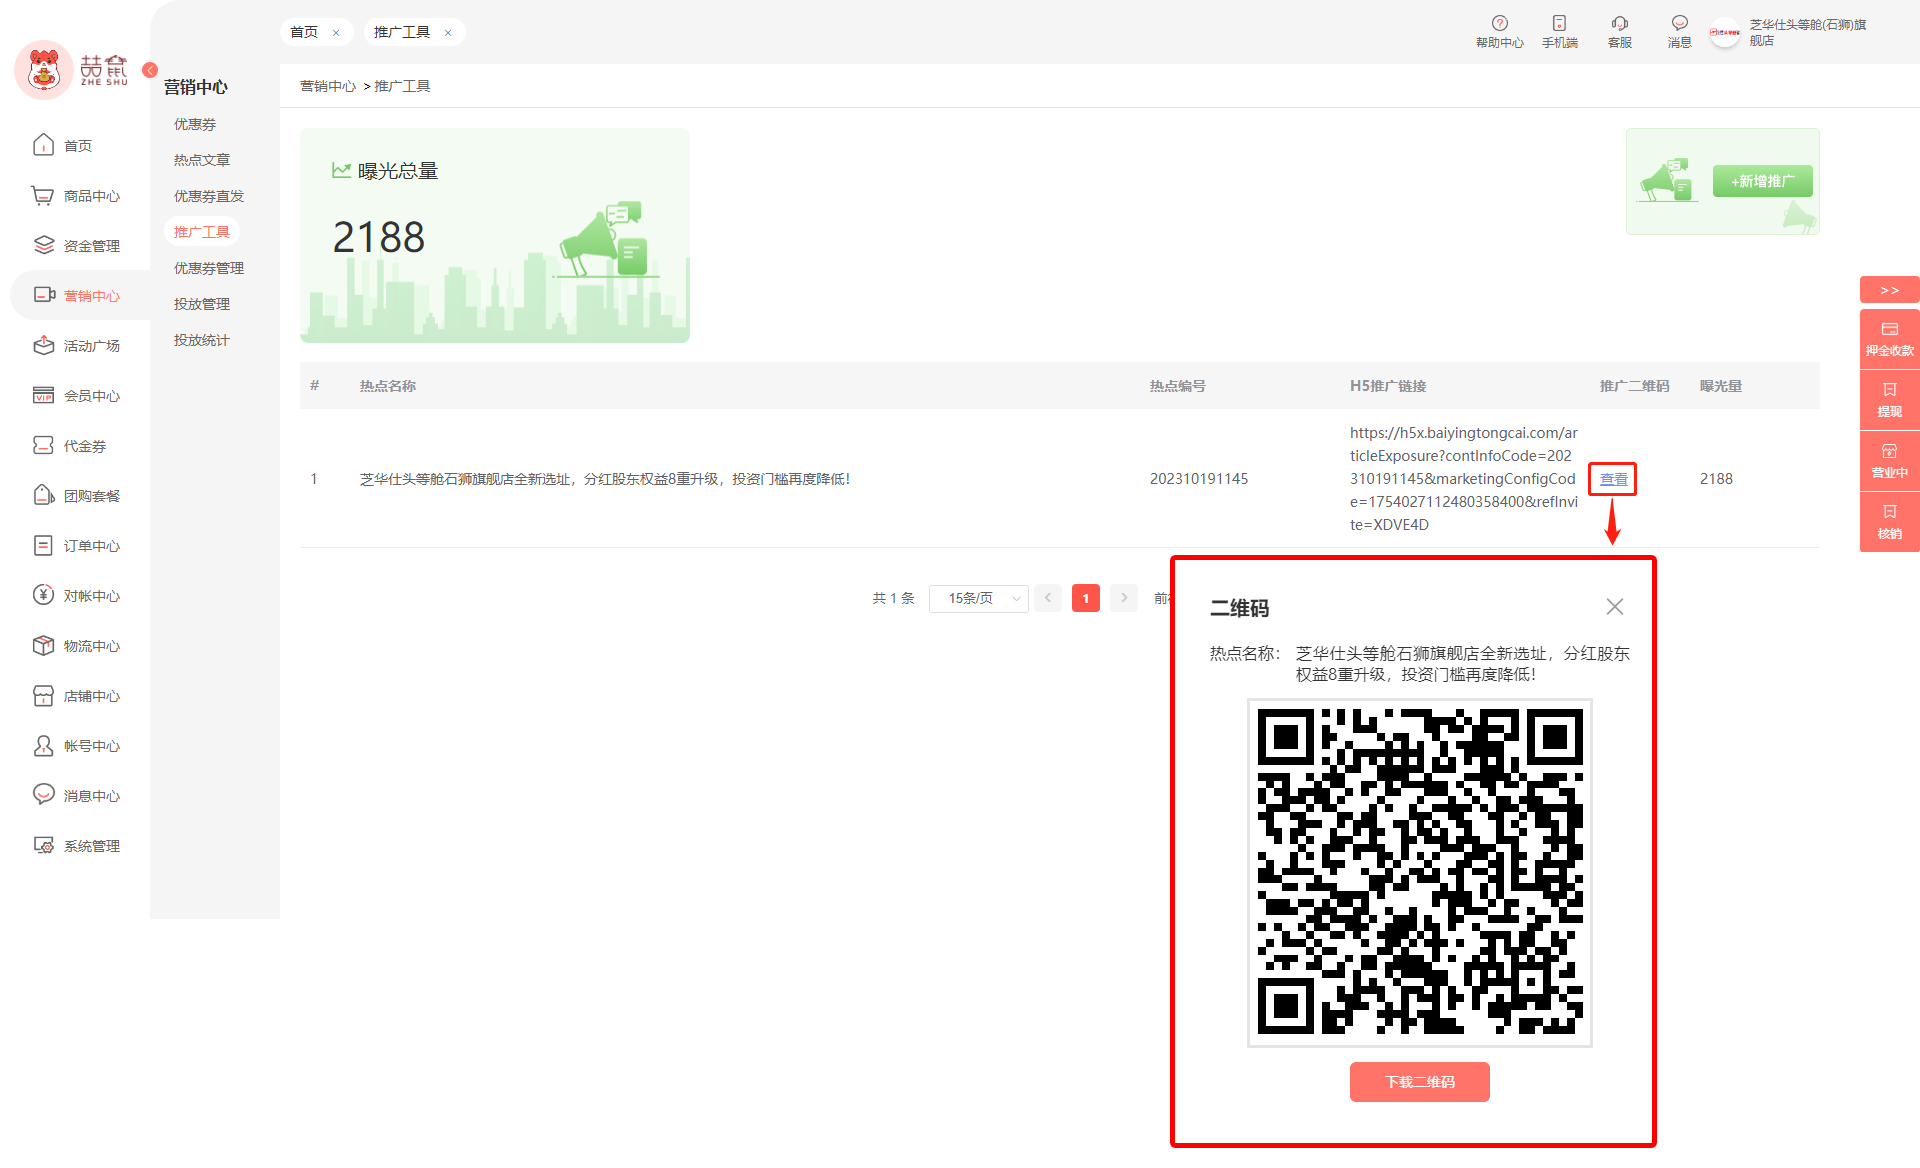
Task: Open 帮助中心 help icon in header
Action: (1499, 23)
